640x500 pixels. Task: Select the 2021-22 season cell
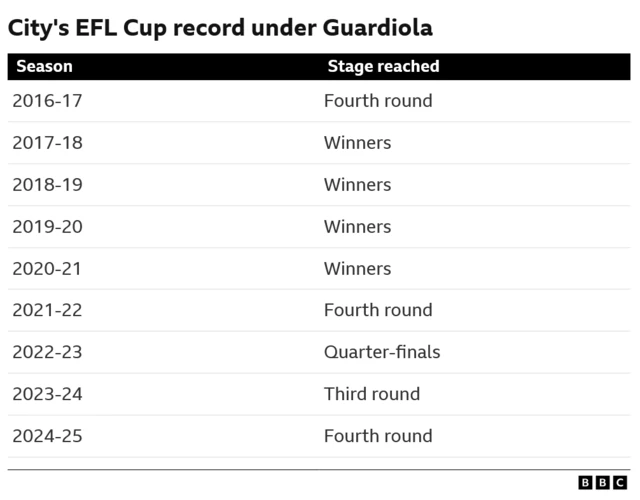click(47, 311)
